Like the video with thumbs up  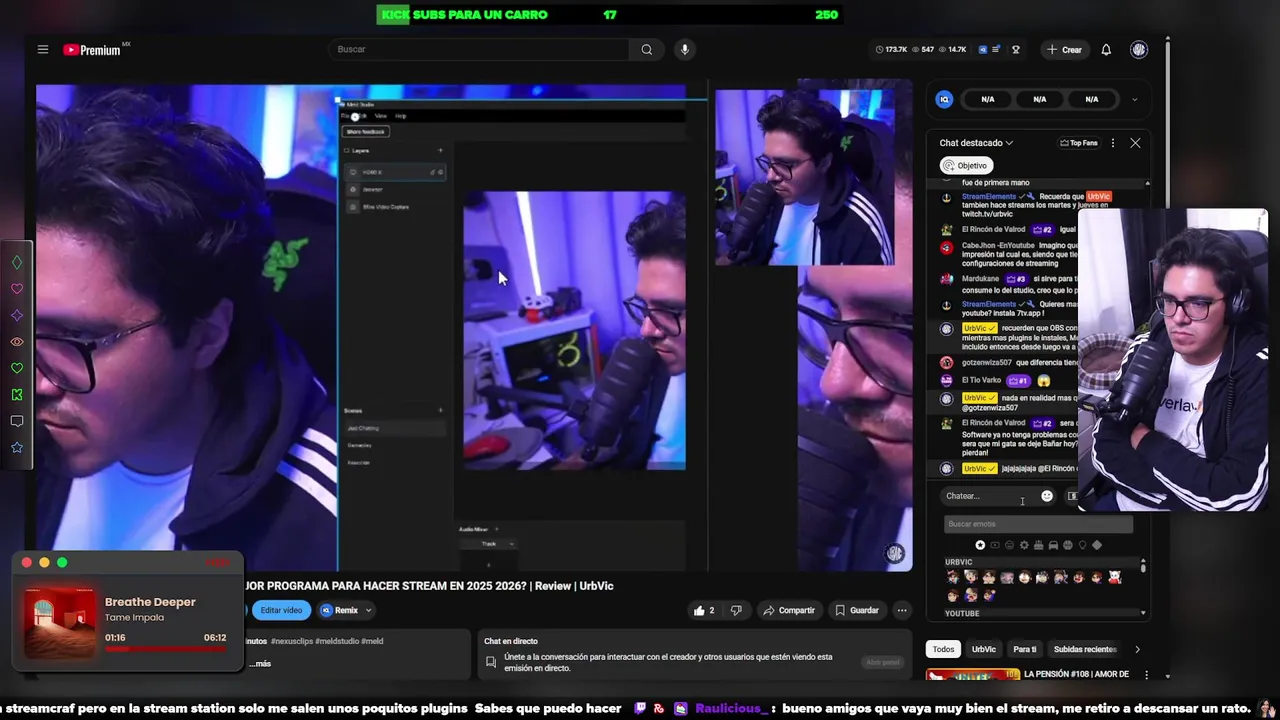pyautogui.click(x=703, y=610)
